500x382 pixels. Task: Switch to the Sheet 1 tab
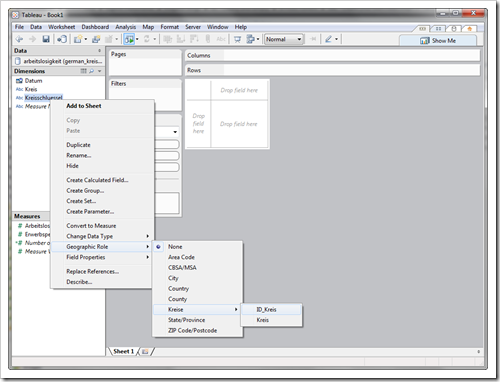[123, 351]
